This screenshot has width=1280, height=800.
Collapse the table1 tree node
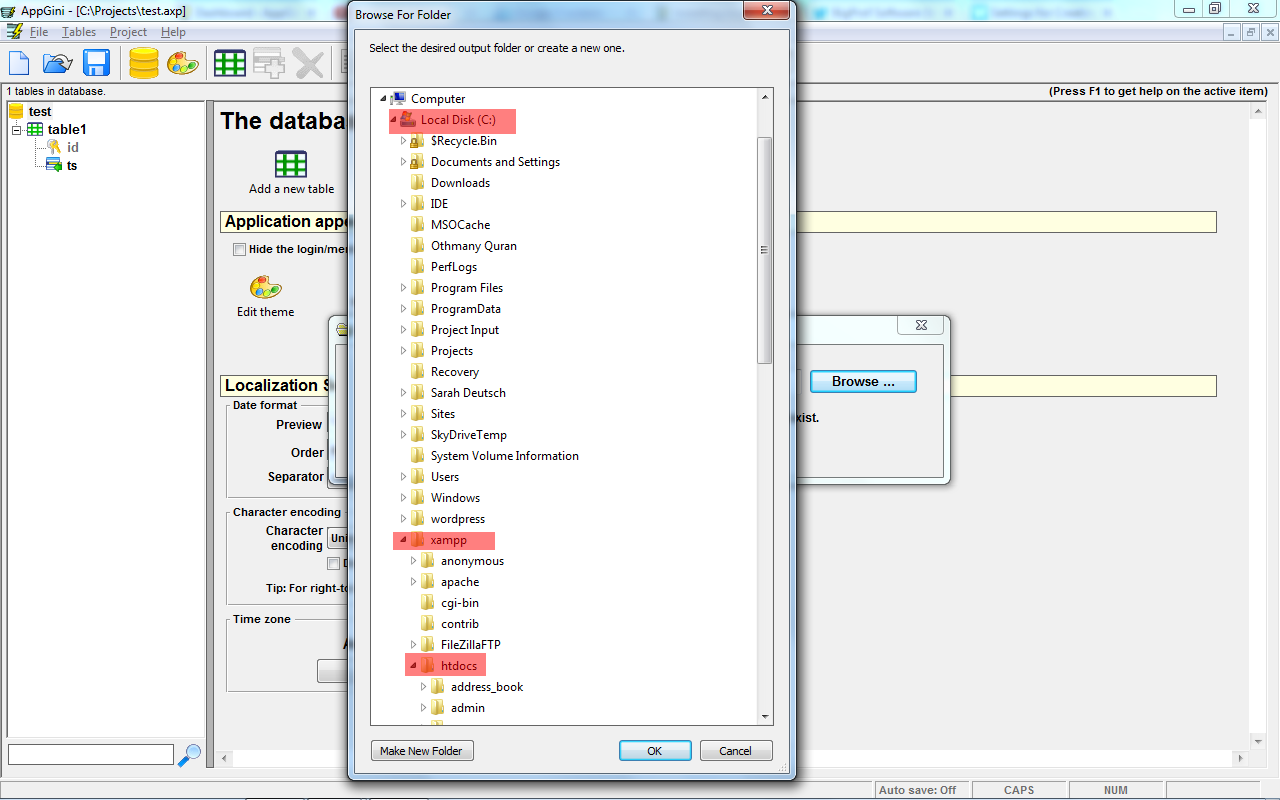[x=16, y=130]
